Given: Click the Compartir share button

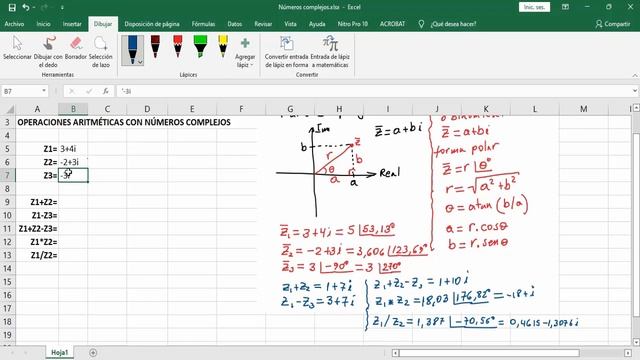Looking at the screenshot, I should (x=613, y=24).
